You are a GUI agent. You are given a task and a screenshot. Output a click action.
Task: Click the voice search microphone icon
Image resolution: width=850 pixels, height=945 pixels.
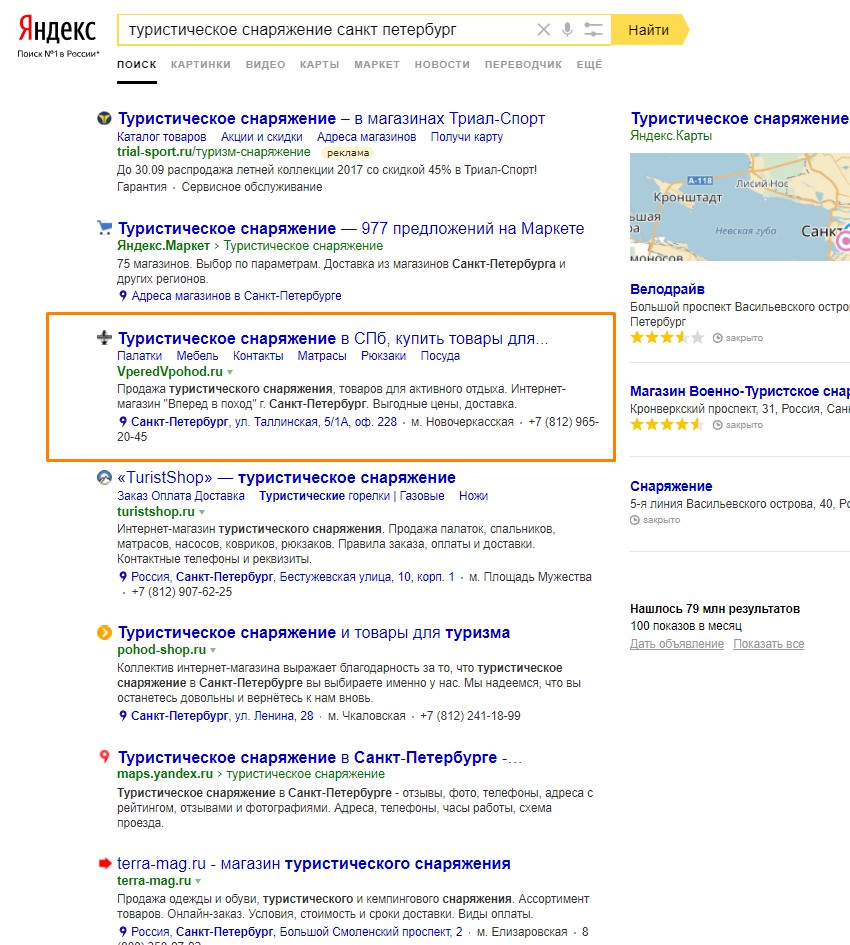click(568, 30)
